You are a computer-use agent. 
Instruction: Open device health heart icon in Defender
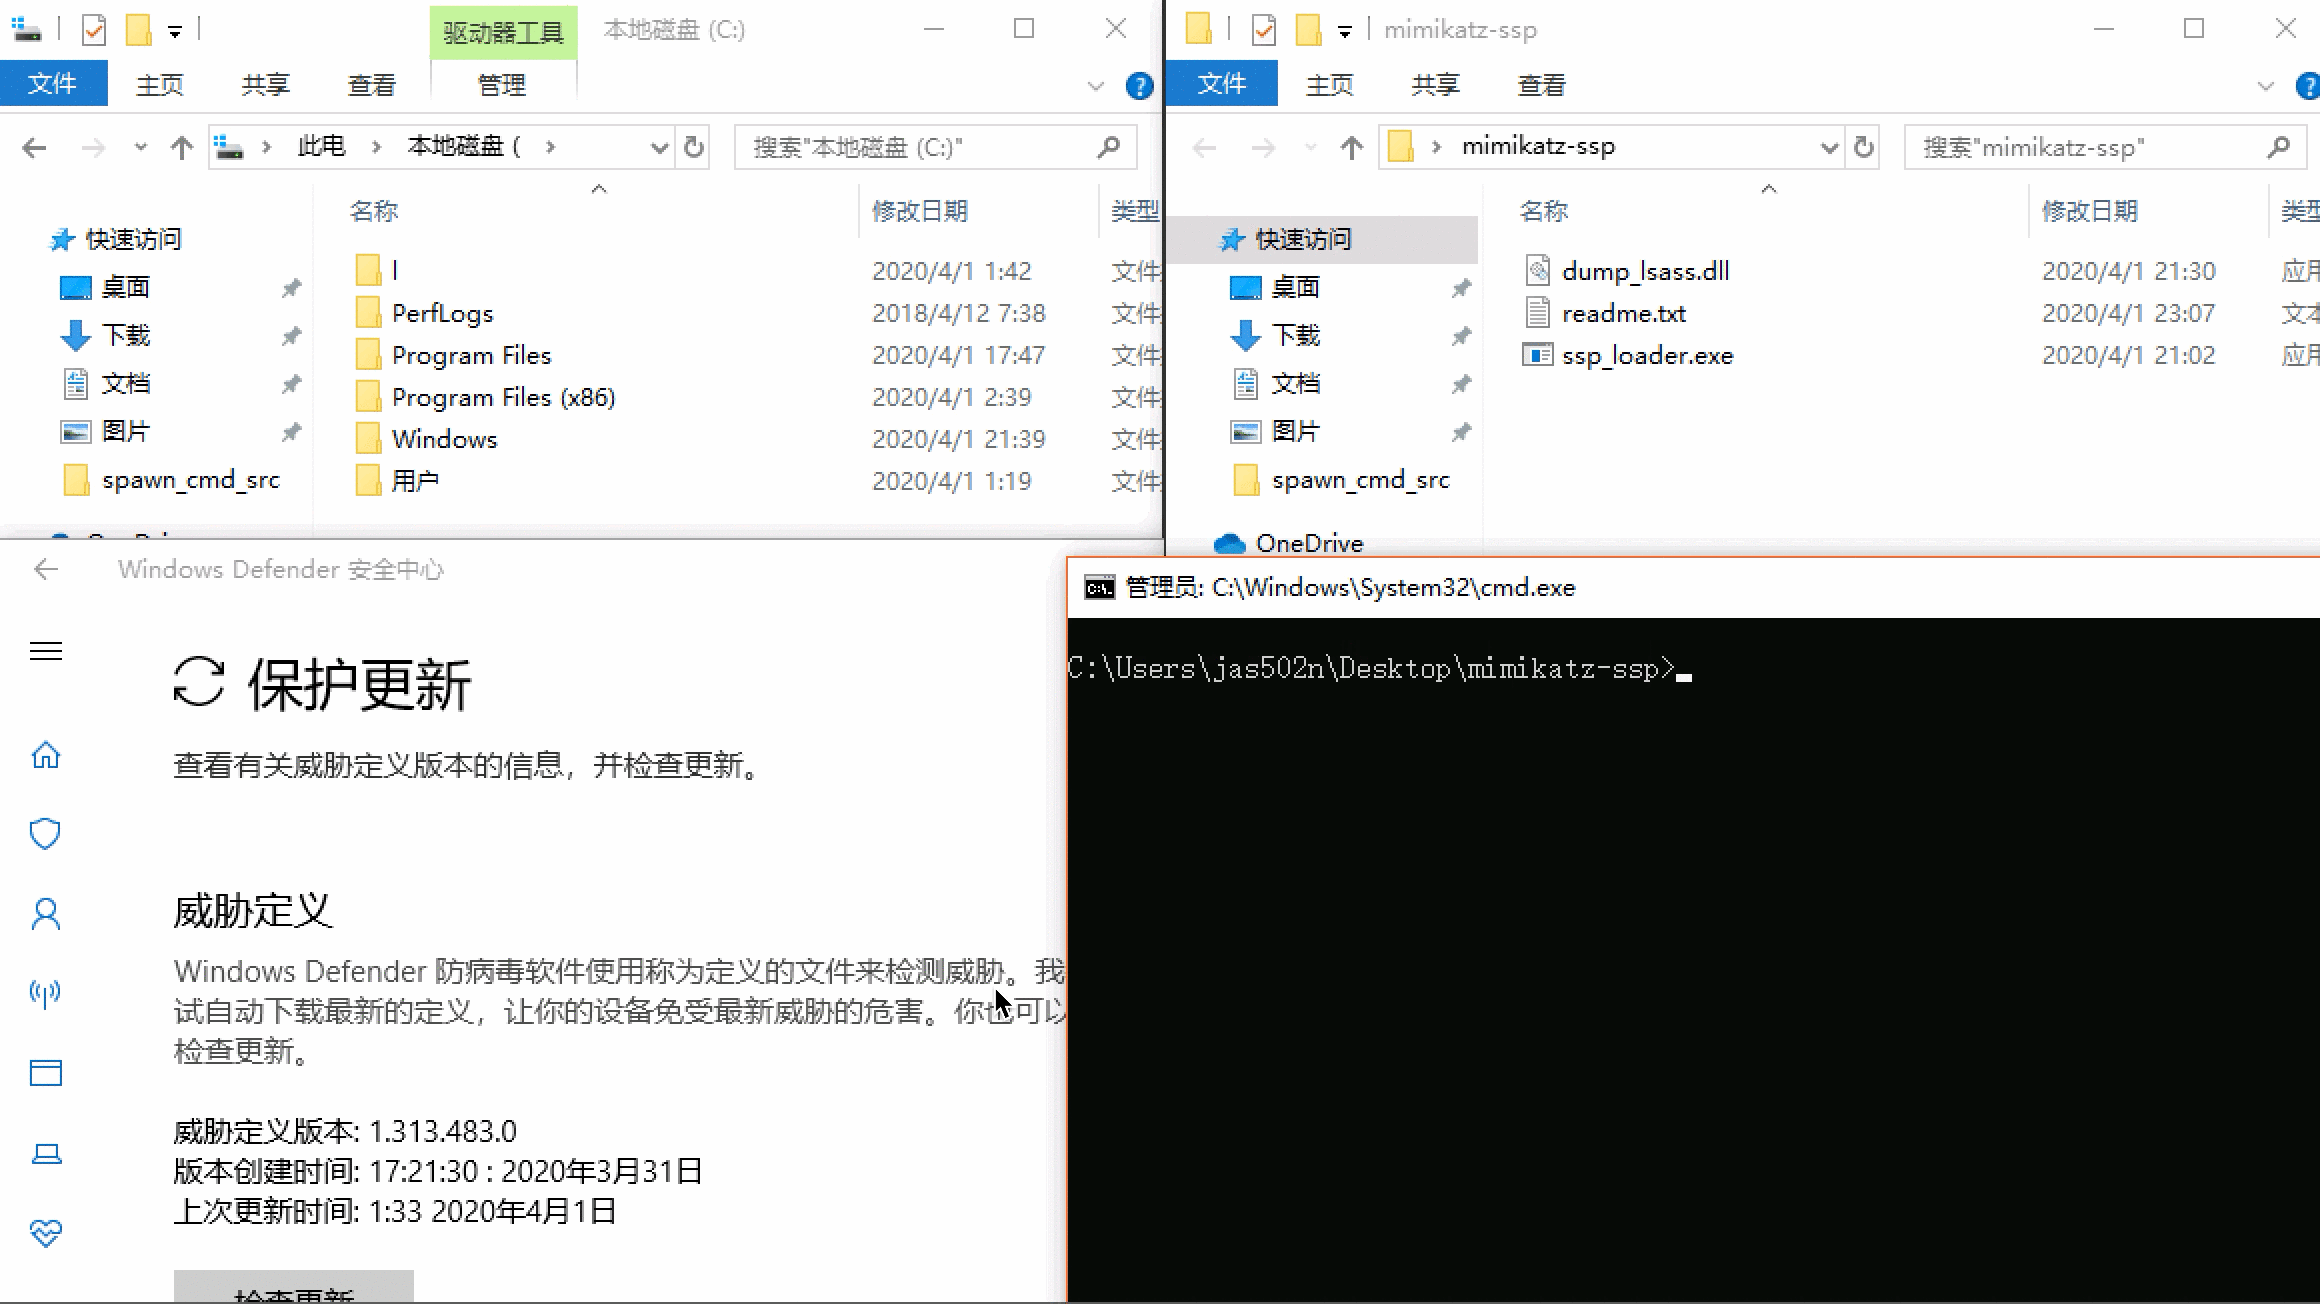click(x=46, y=1233)
